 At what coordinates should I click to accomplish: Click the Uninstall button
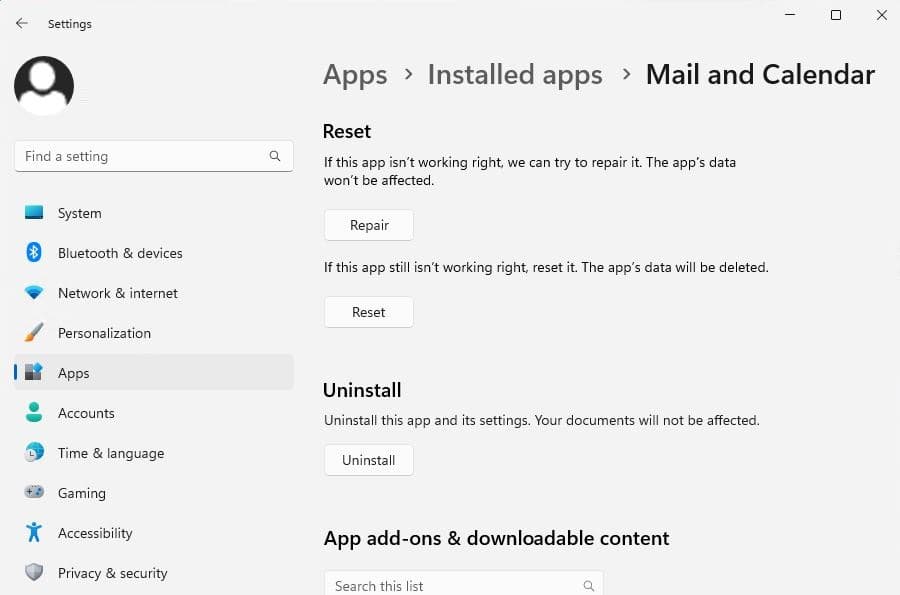pyautogui.click(x=368, y=460)
